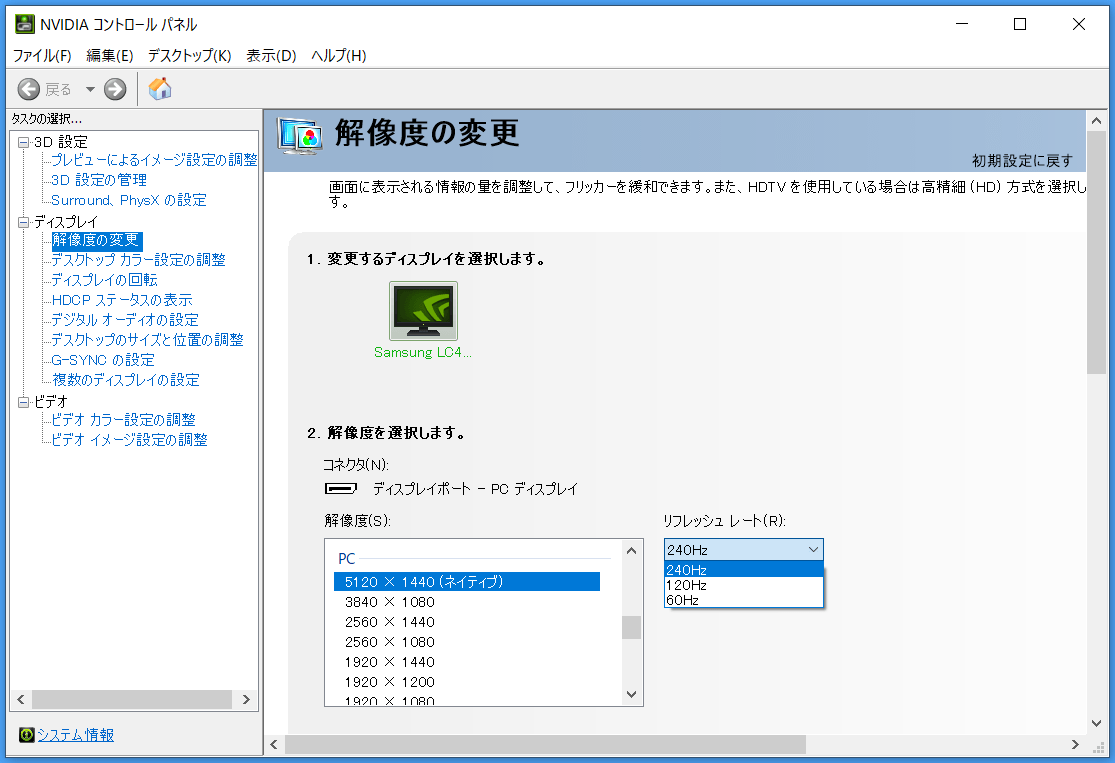The width and height of the screenshot is (1115, 763).
Task: Select 解像度の変更 in task tree
Action: (96, 240)
